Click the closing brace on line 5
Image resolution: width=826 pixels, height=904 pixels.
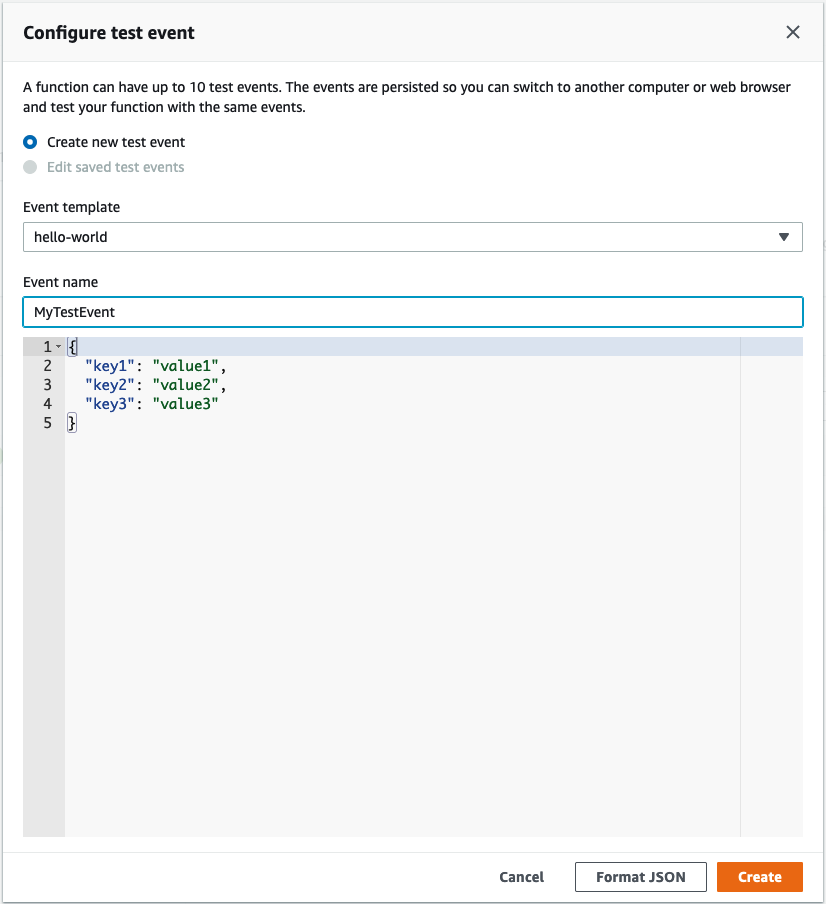(x=71, y=422)
